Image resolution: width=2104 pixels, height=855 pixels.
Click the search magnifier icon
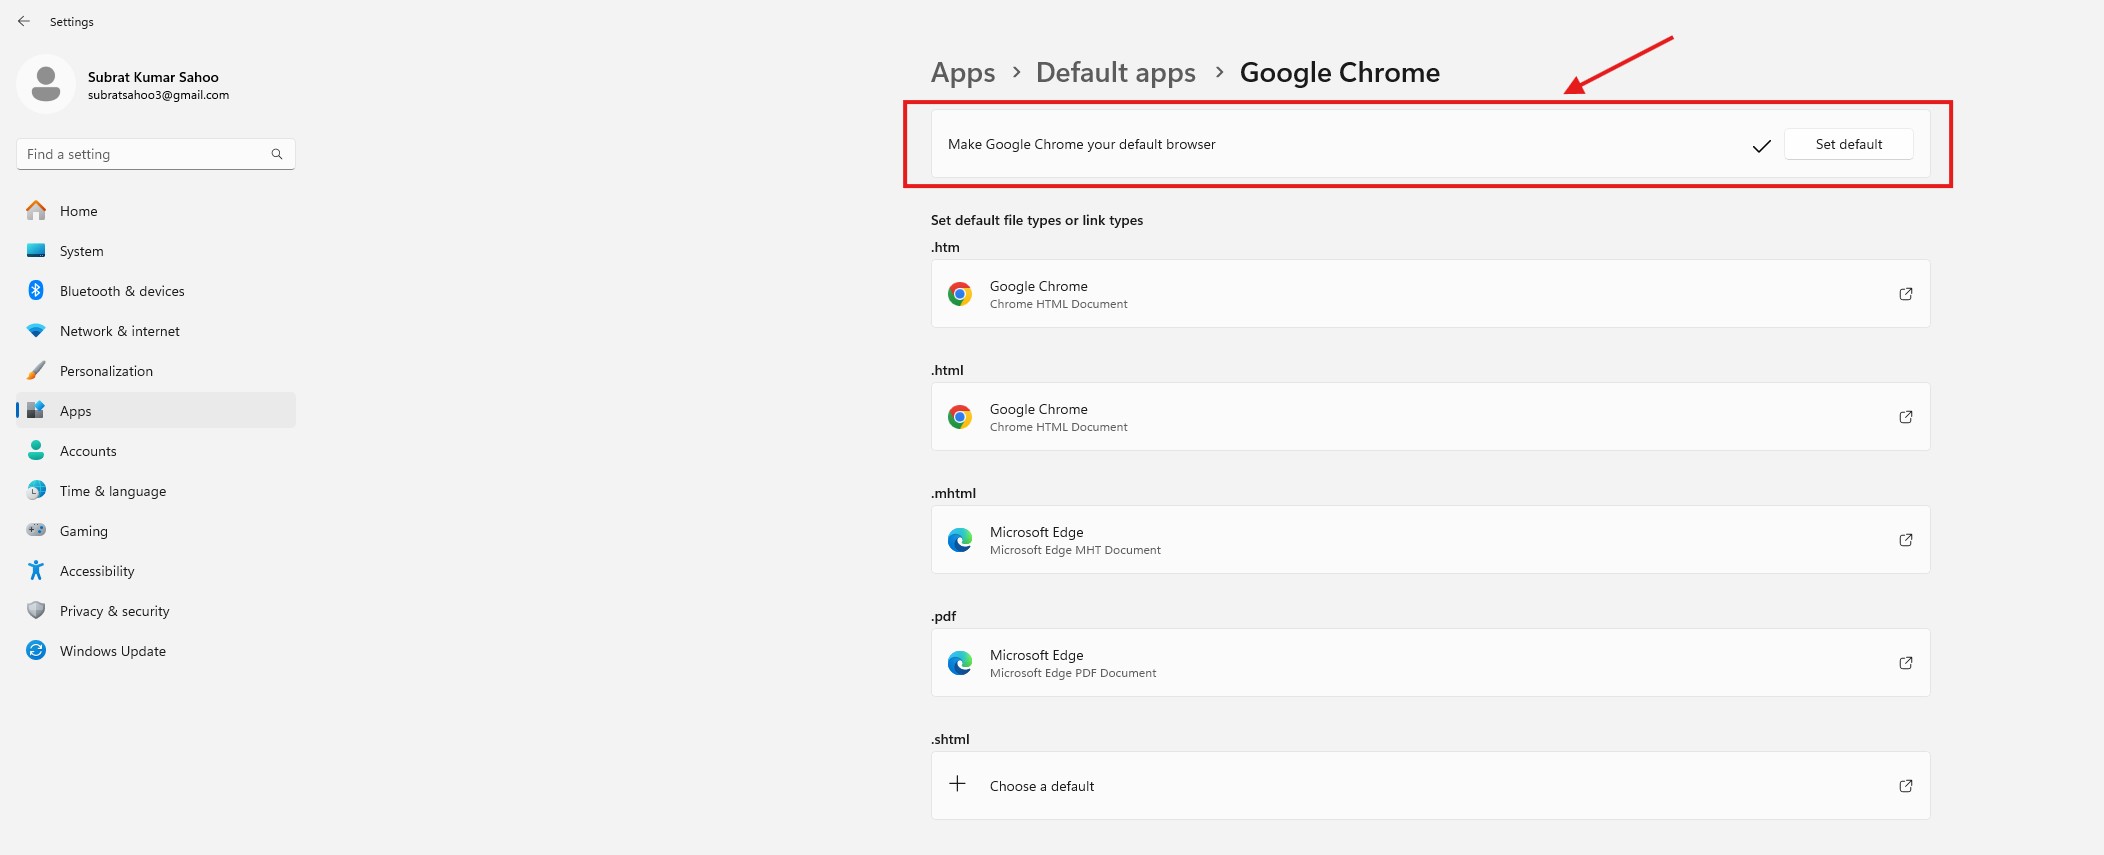pyautogui.click(x=277, y=154)
